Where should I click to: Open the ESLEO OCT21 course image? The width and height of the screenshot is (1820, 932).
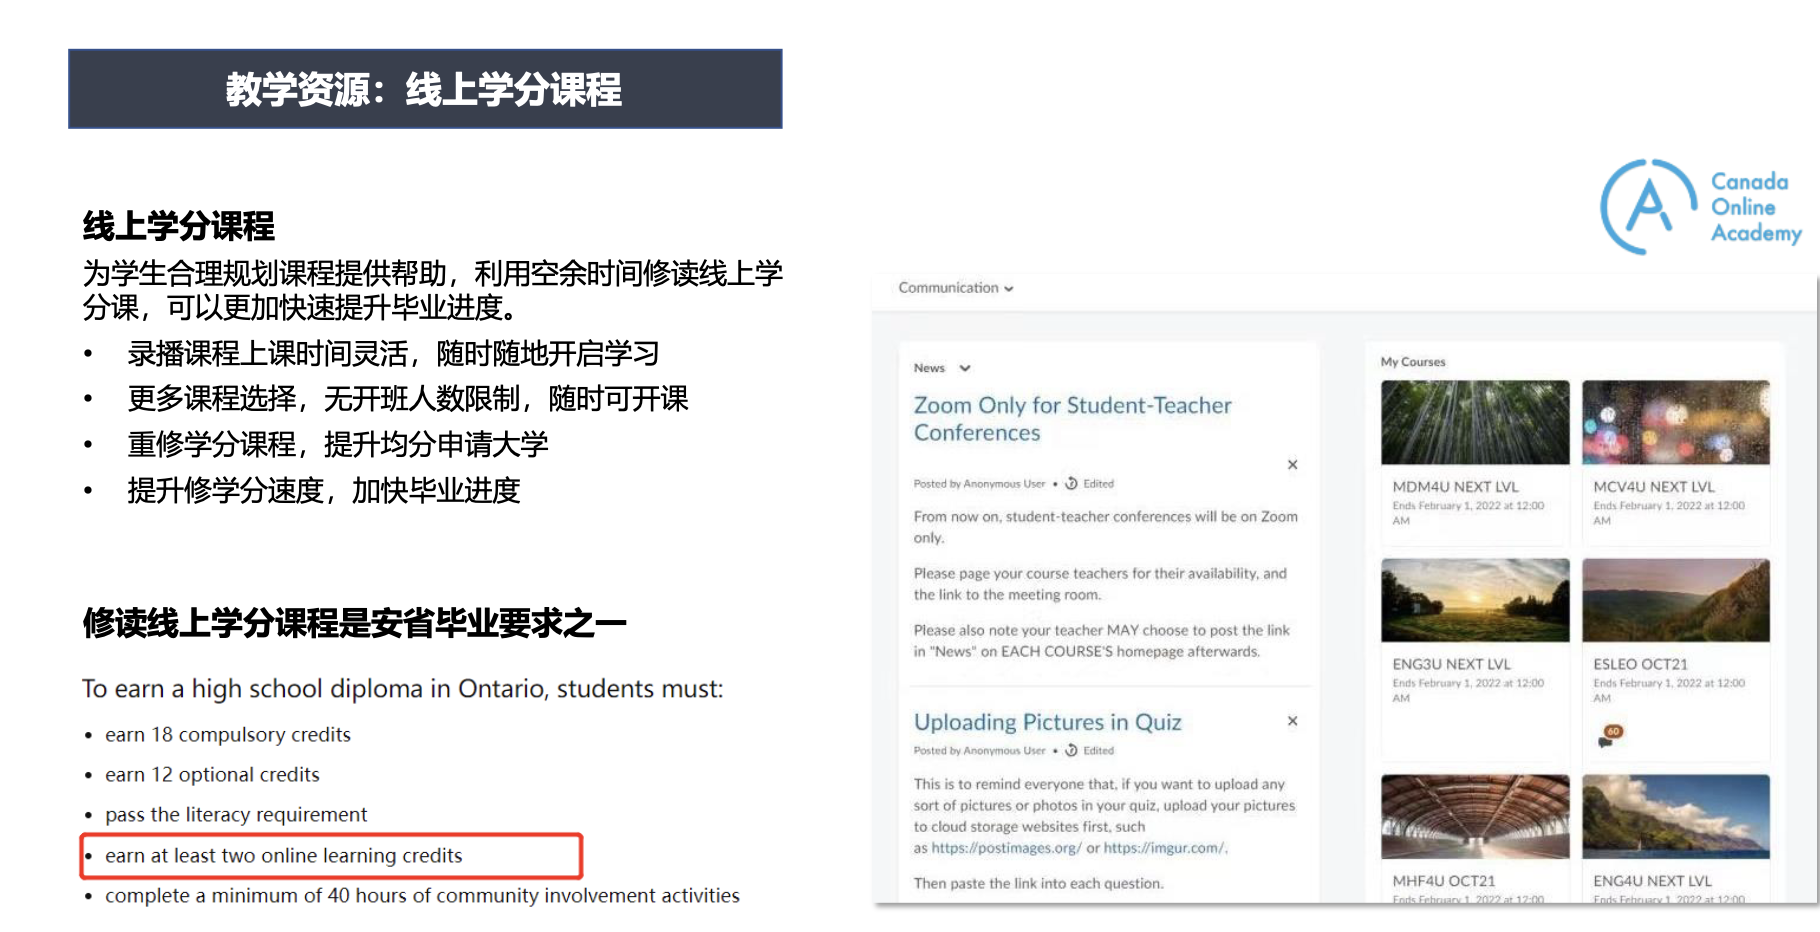(x=1675, y=600)
